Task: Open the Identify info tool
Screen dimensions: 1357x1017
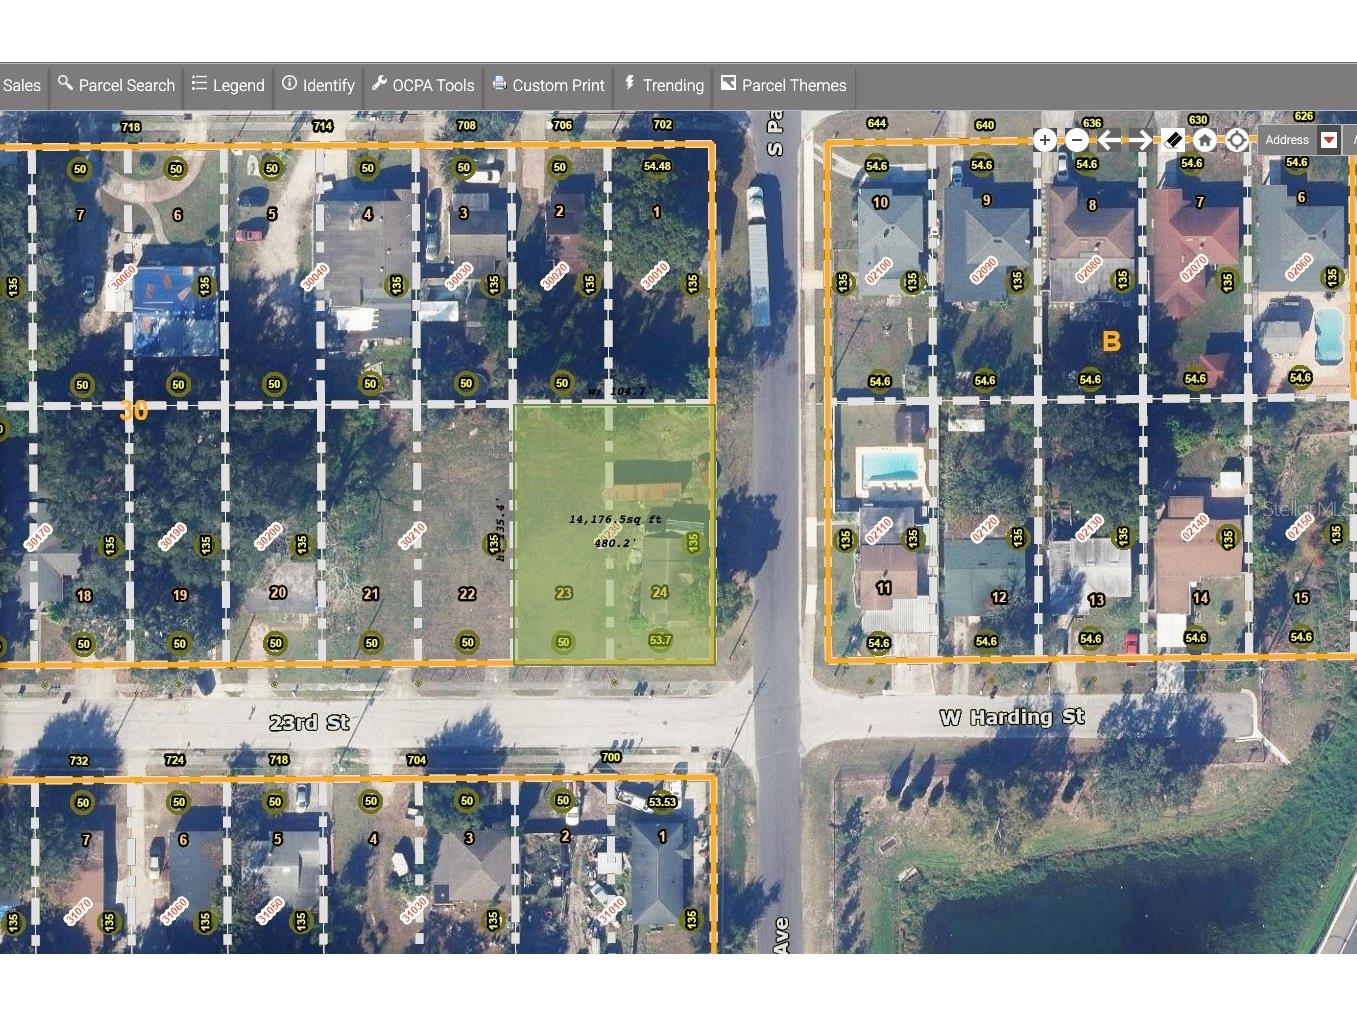Action: pyautogui.click(x=289, y=85)
